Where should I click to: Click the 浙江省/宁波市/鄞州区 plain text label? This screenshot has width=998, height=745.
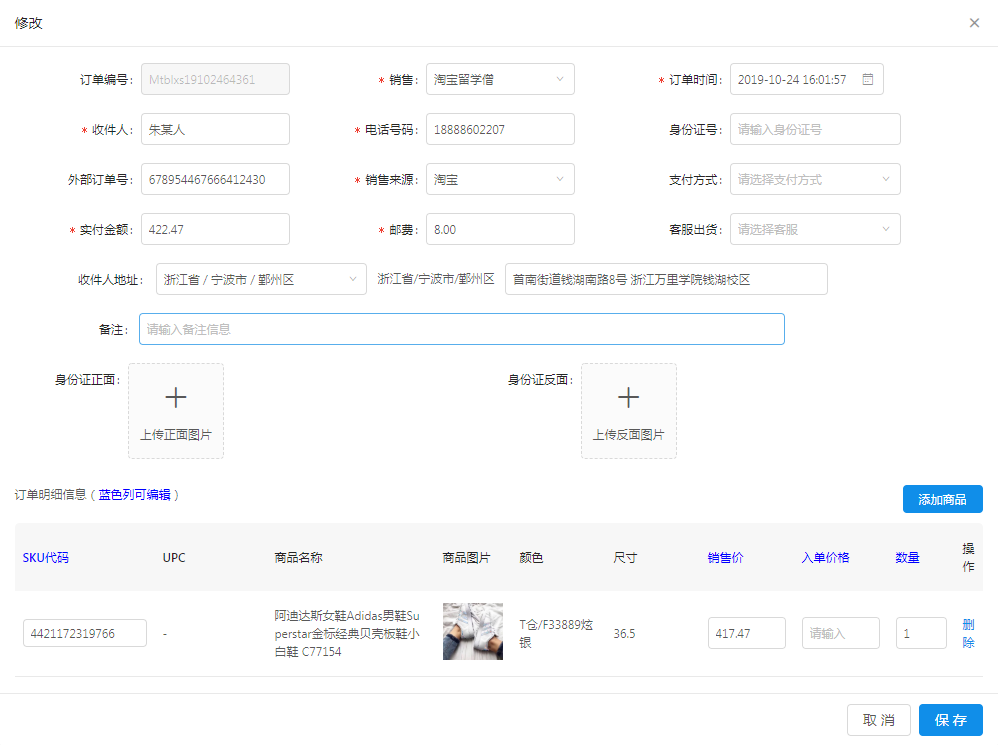click(x=436, y=279)
